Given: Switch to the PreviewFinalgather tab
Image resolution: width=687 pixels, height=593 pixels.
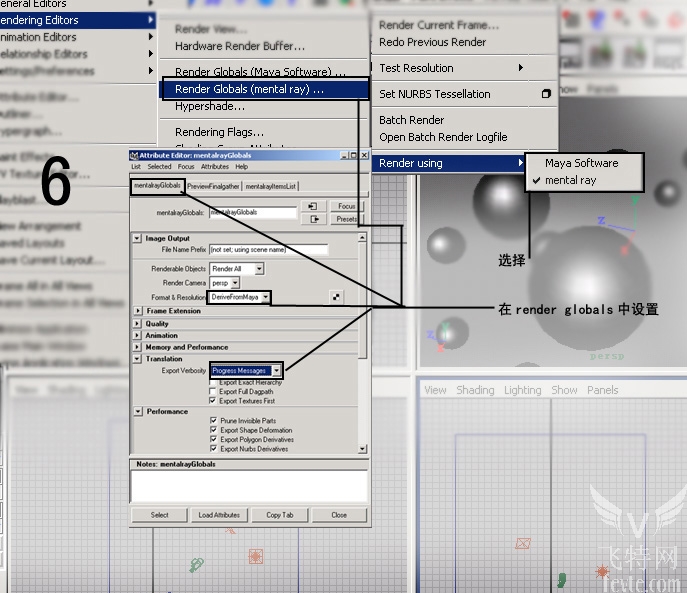Looking at the screenshot, I should pos(213,186).
